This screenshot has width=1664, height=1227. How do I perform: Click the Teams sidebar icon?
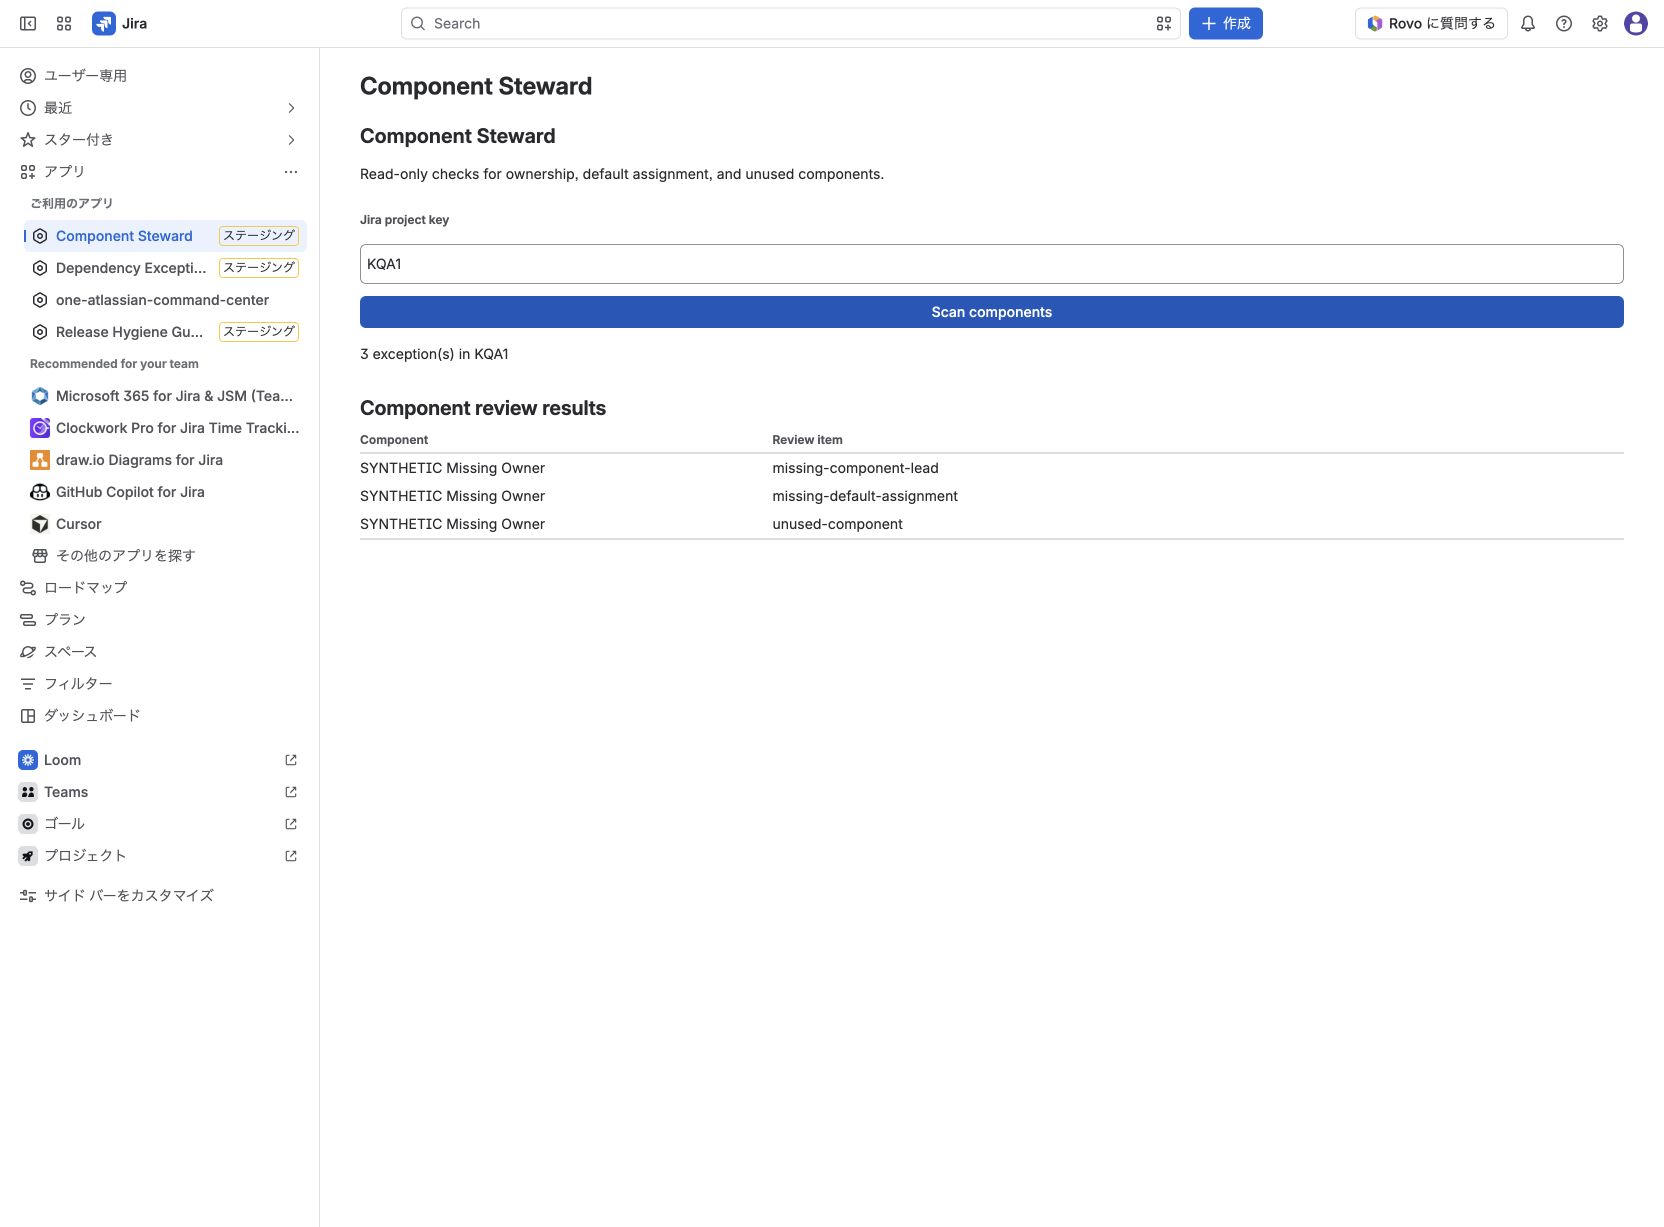click(28, 792)
